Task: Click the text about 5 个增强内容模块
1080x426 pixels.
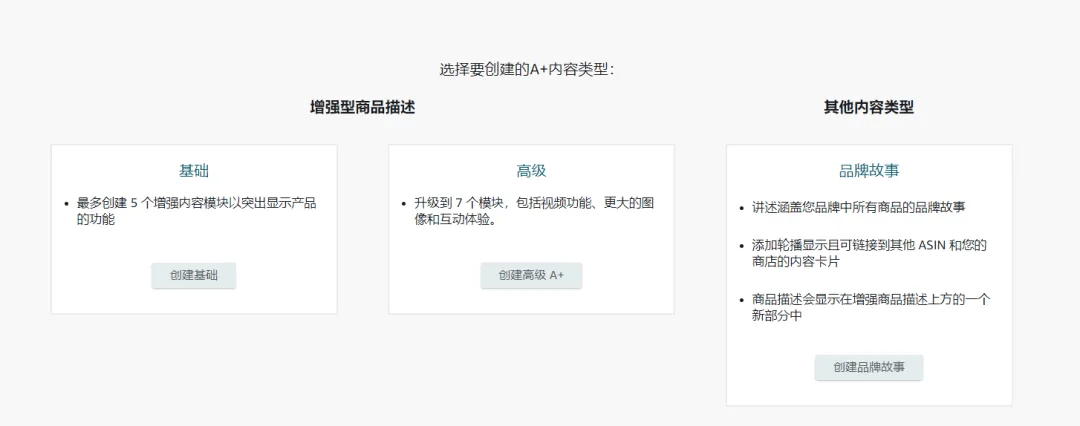Action: 196,211
